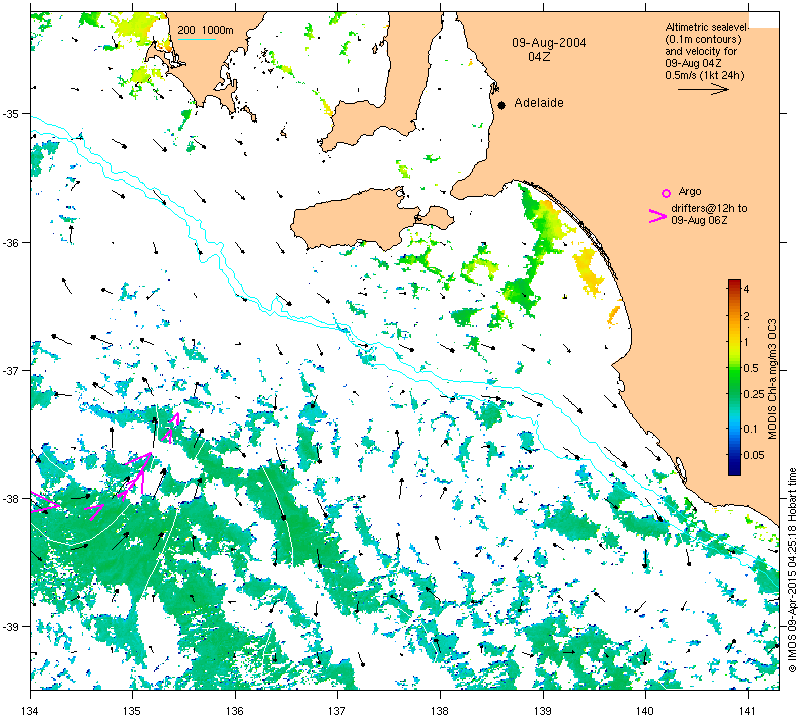Click the latitude axis label '-36'
This screenshot has width=800, height=720.
(10, 242)
